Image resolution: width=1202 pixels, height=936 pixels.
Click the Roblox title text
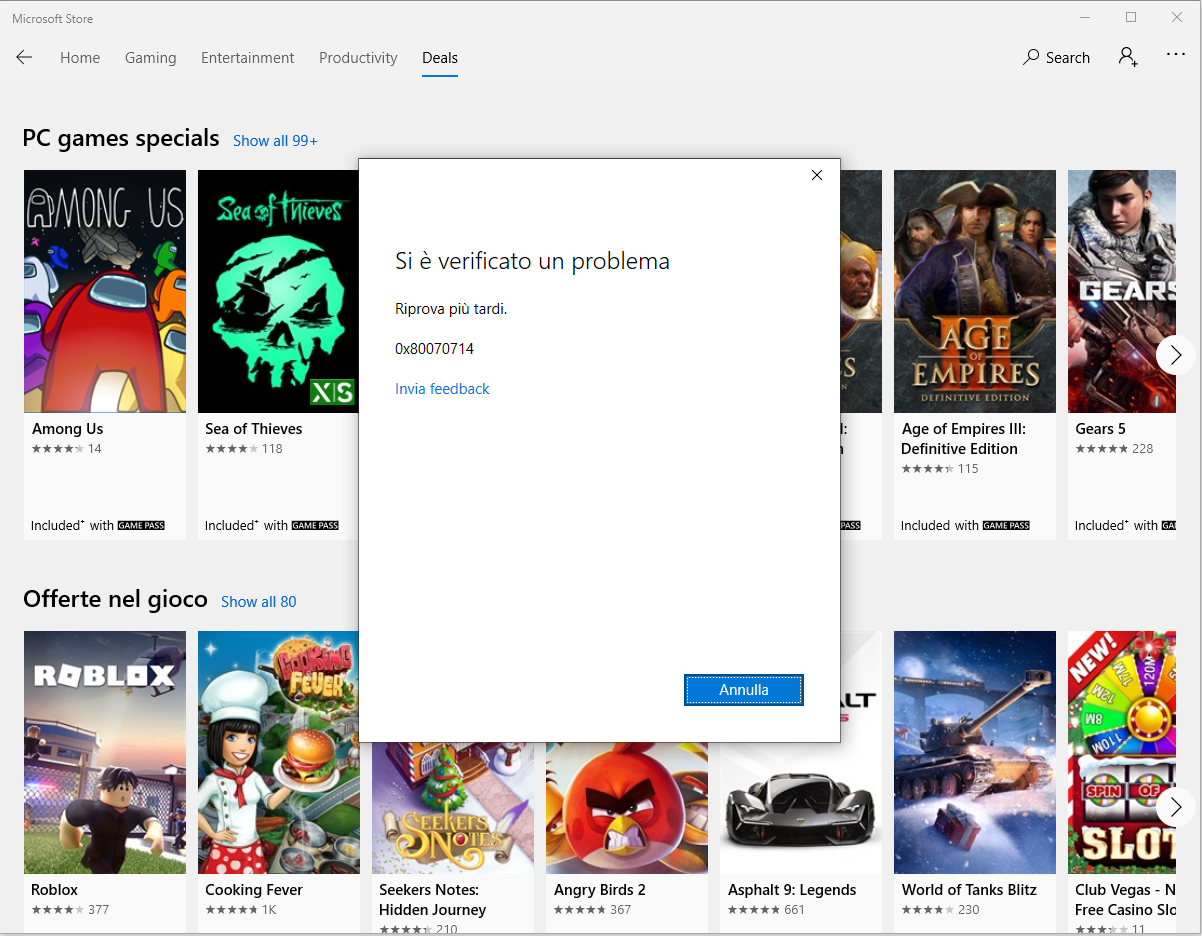pyautogui.click(x=55, y=890)
